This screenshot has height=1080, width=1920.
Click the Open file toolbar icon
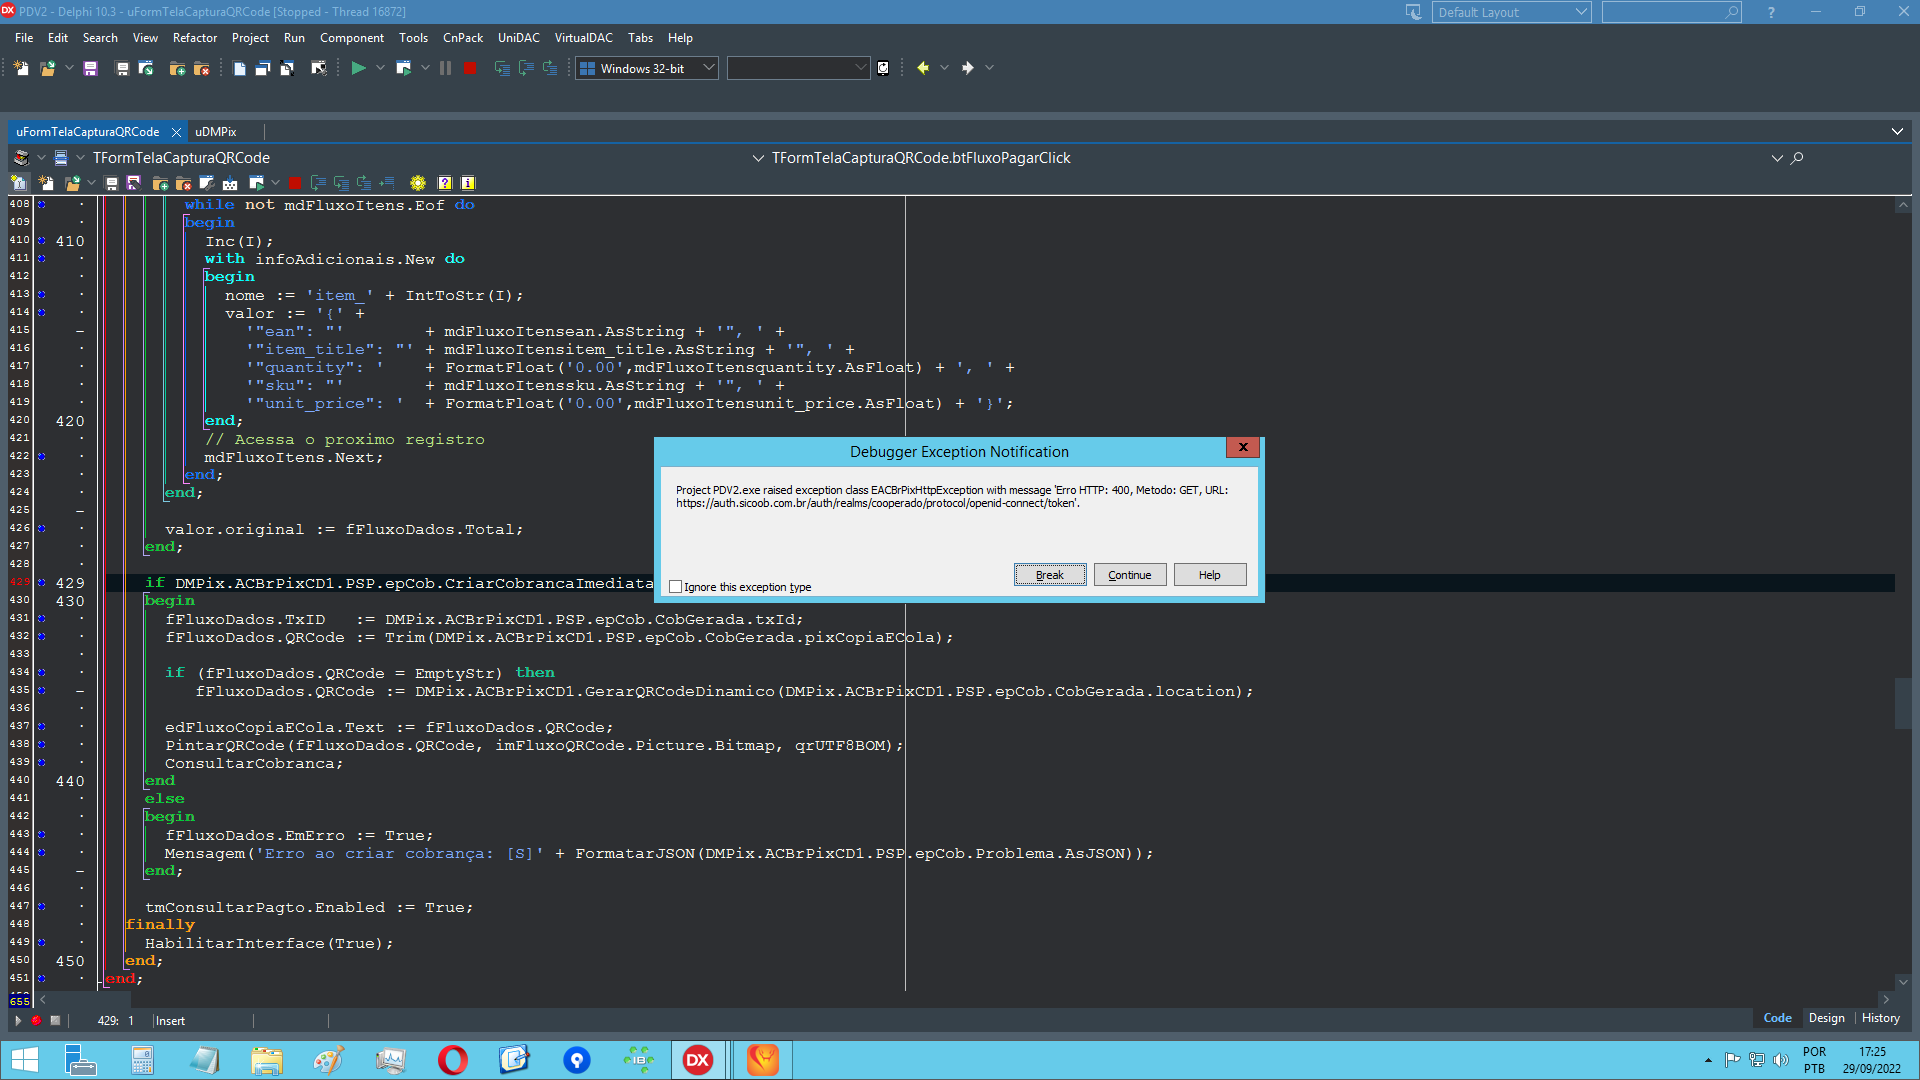47,68
